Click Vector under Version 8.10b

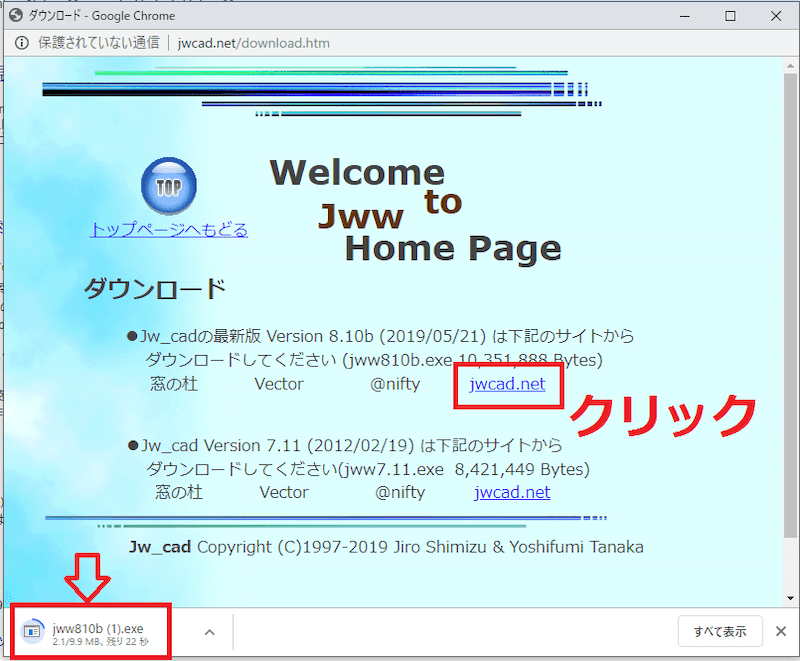(279, 384)
